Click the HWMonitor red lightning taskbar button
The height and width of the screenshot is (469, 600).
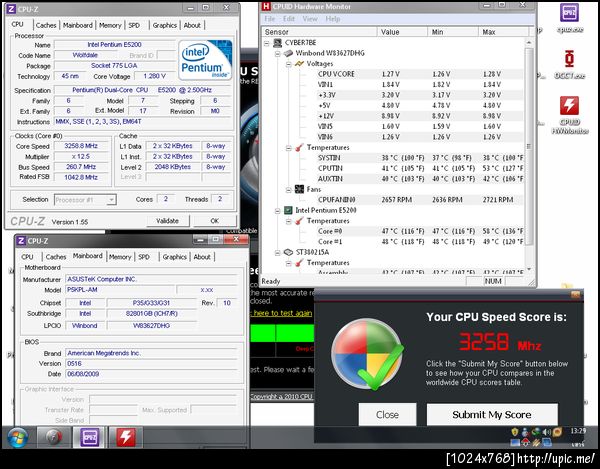pyautogui.click(x=126, y=438)
